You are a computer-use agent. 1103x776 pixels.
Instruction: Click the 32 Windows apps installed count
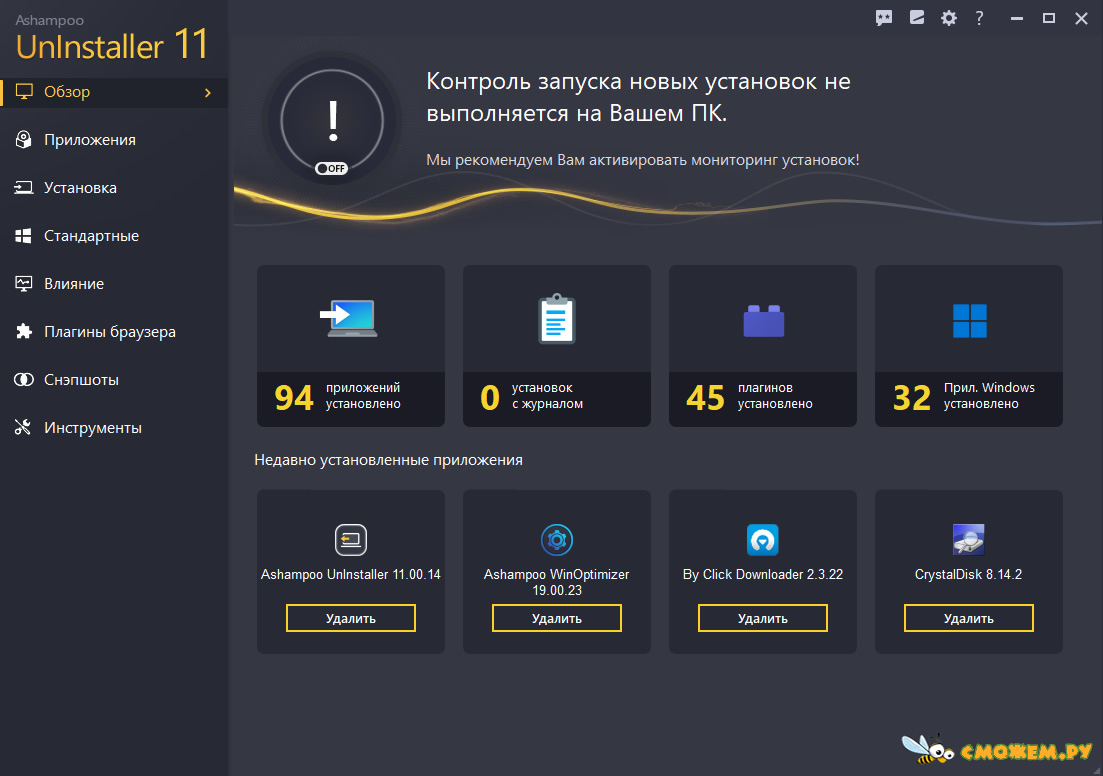tap(912, 397)
